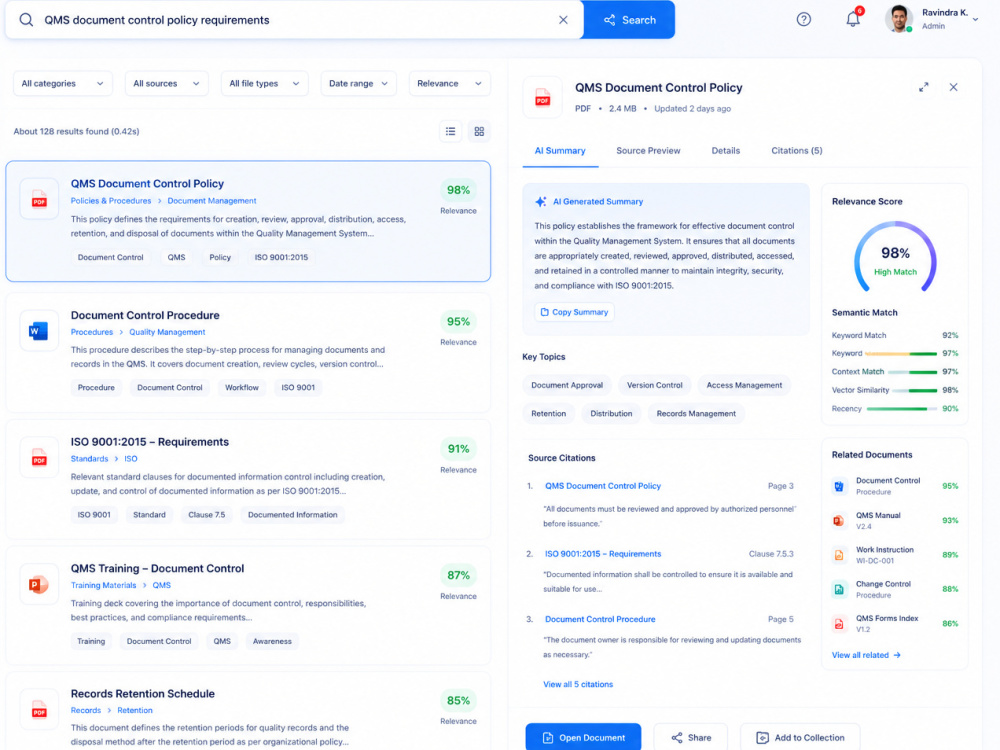
Task: Select Version Control key topic chip
Action: point(654,385)
